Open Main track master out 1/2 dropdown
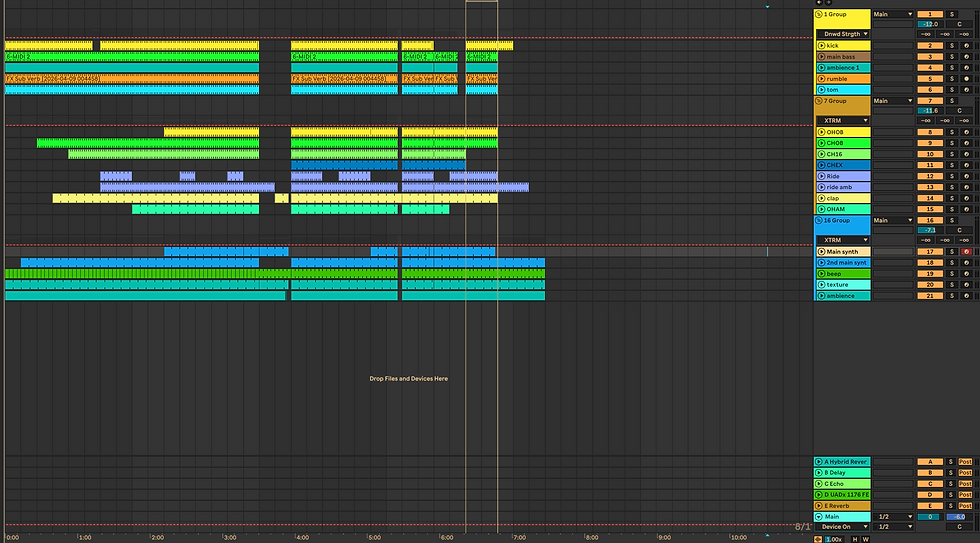This screenshot has width=980, height=543. pyautogui.click(x=893, y=527)
